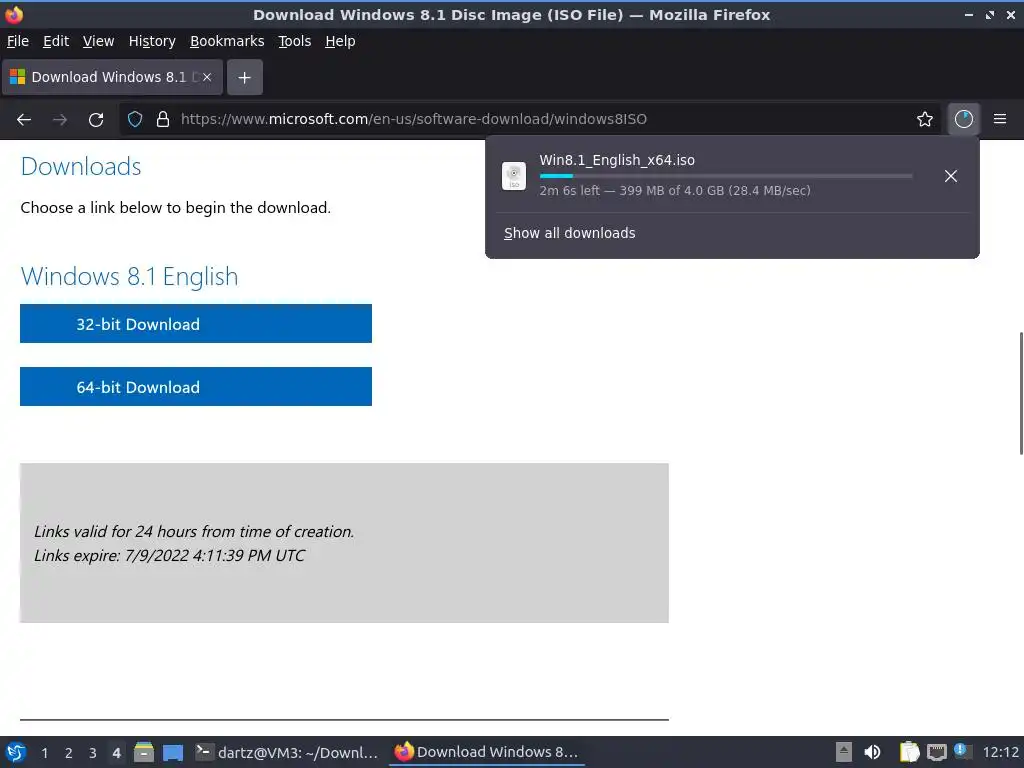Viewport: 1024px width, 768px height.
Task: Open a new tab with plus button
Action: (x=244, y=77)
